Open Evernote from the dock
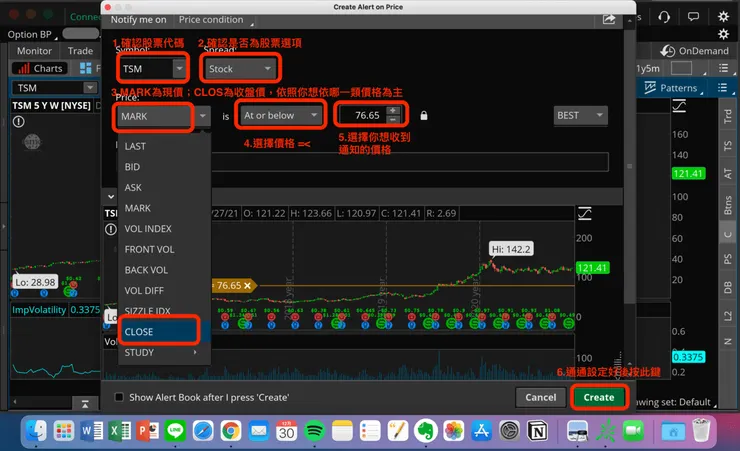This screenshot has height=451, width=740. point(426,431)
